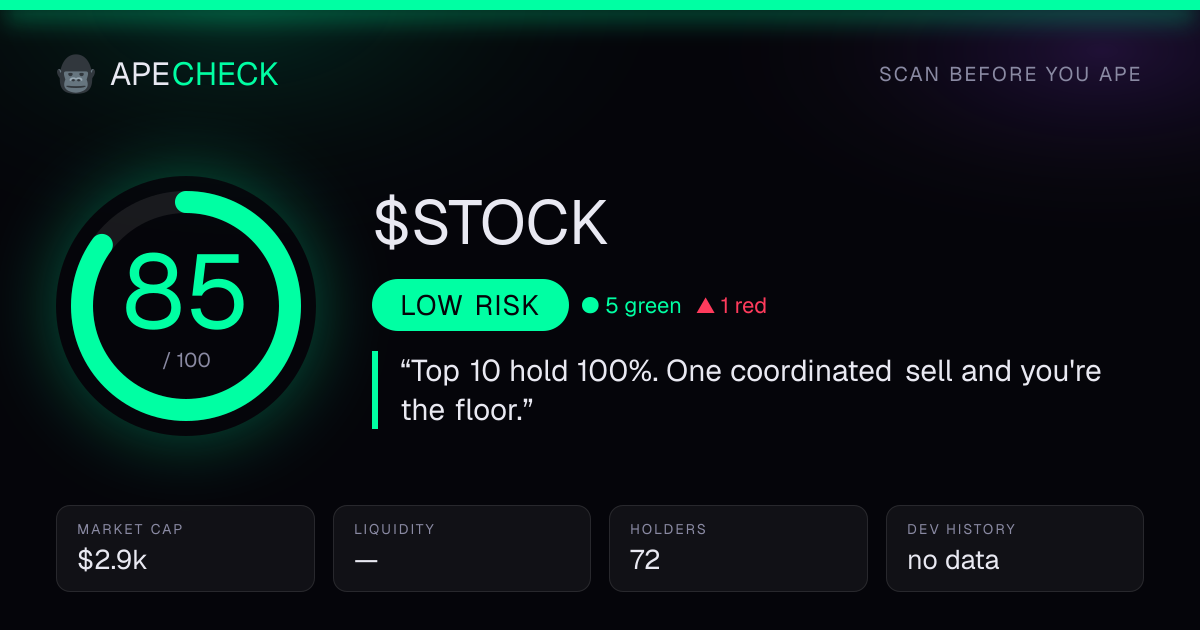
Task: Click the SCAN BEFORE YOU APE tagline
Action: (x=1010, y=75)
